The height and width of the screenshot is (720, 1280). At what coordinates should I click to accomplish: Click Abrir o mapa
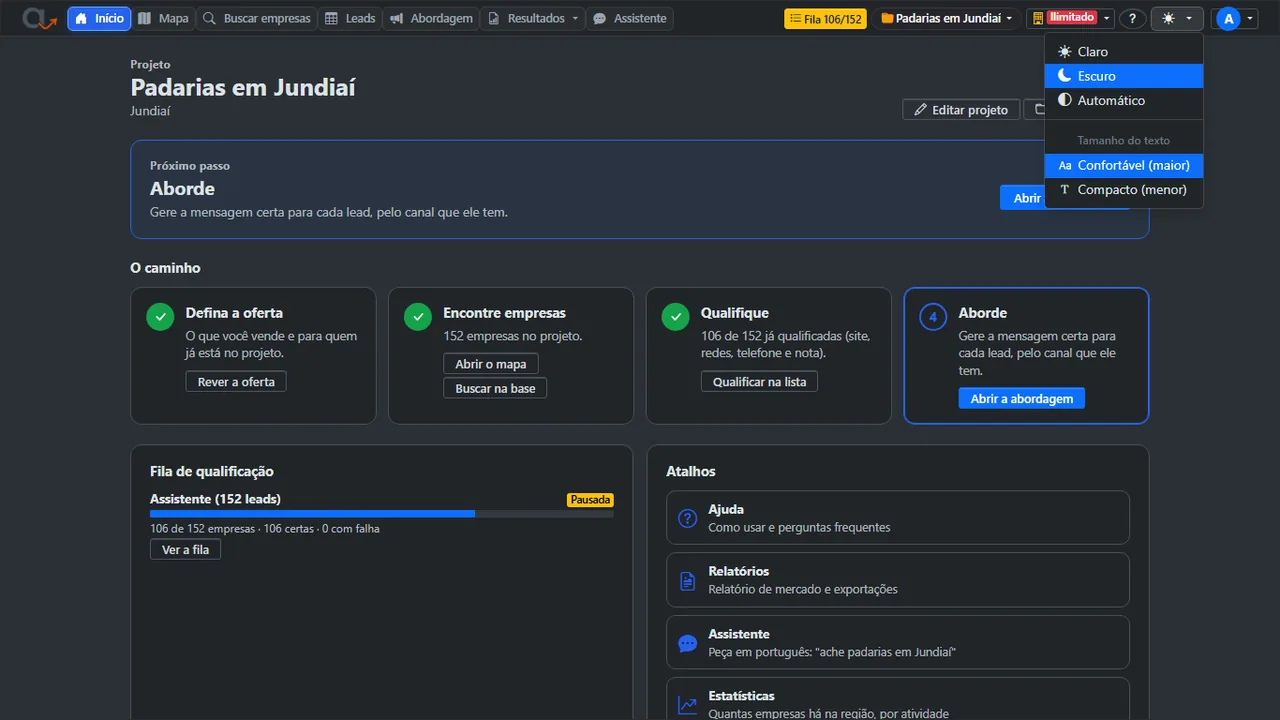[491, 364]
